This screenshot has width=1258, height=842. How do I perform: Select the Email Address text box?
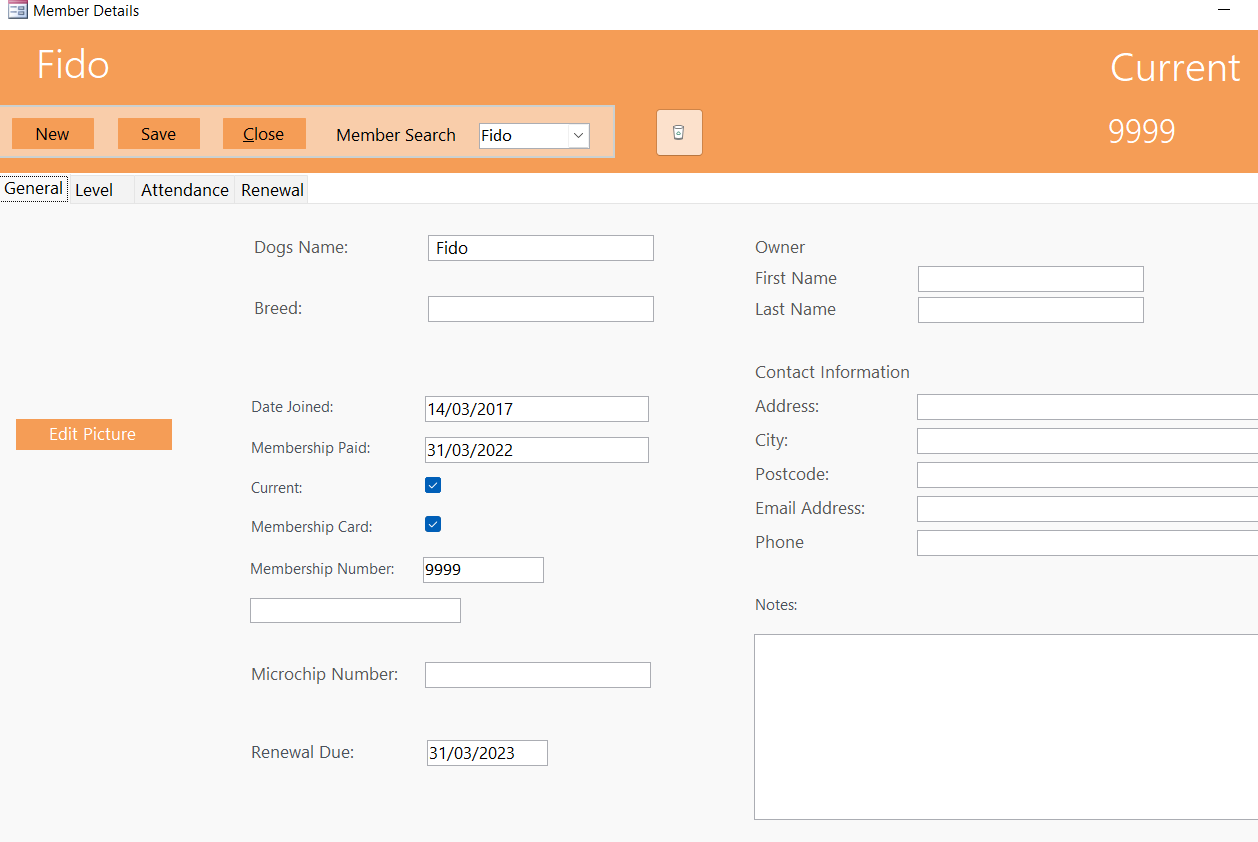[x=1086, y=509]
